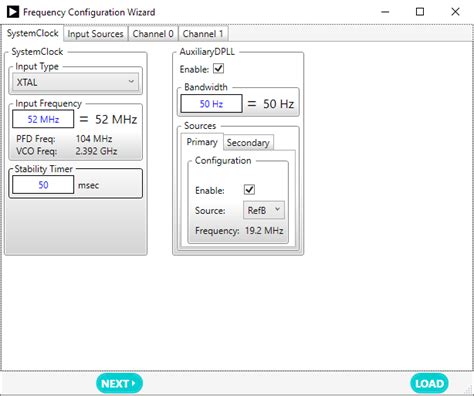Click the Stability Timer 50 field

tap(43, 185)
